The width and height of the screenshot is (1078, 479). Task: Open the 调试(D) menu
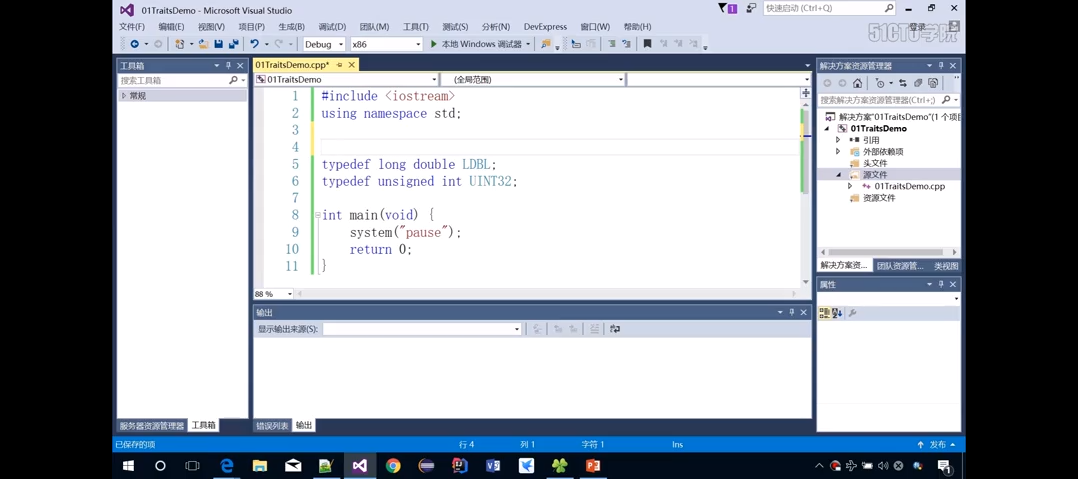coord(332,27)
